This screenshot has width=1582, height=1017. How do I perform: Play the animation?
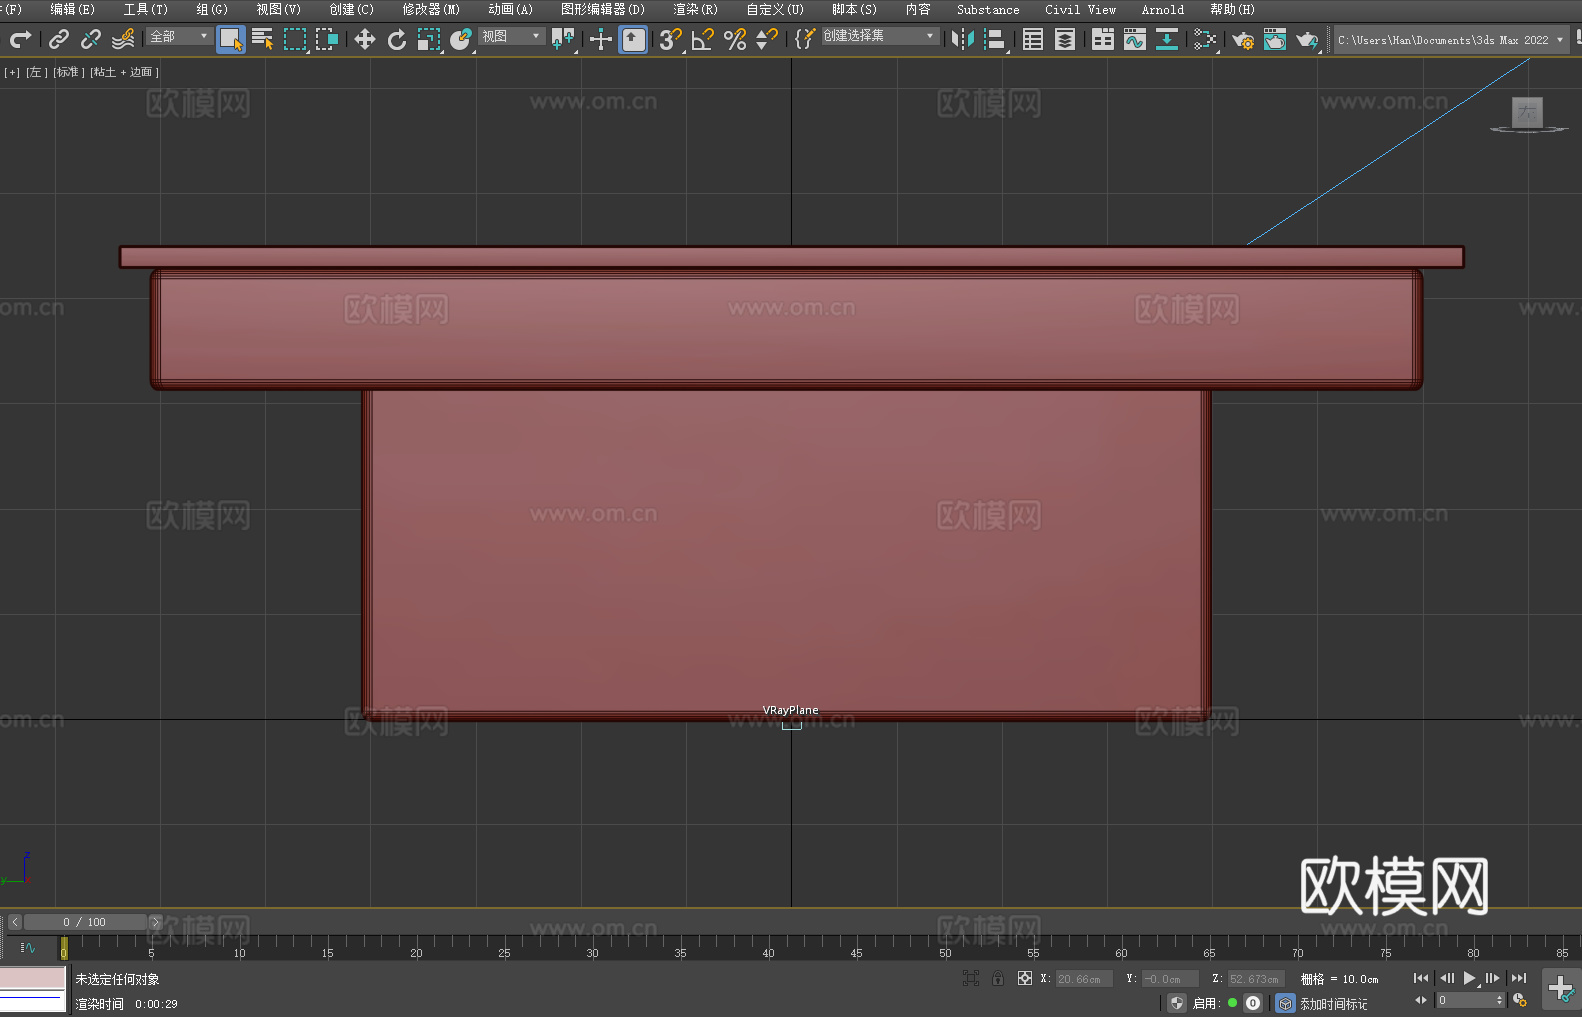coord(1470,978)
